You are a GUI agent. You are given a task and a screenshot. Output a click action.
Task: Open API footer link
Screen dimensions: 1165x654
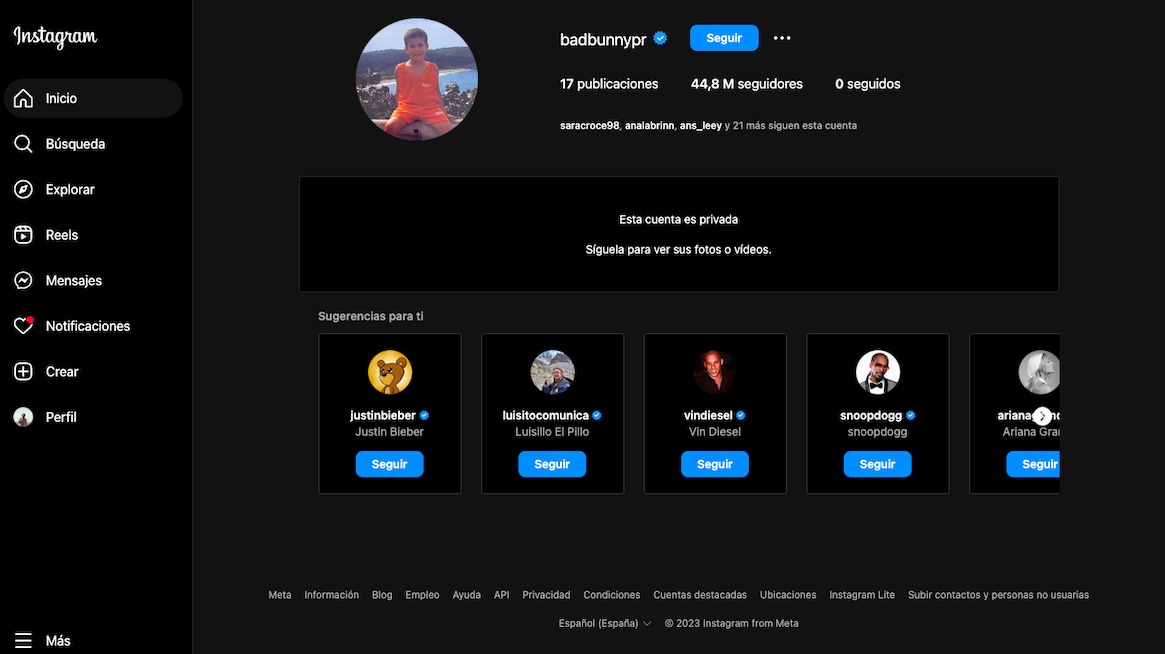click(x=502, y=595)
